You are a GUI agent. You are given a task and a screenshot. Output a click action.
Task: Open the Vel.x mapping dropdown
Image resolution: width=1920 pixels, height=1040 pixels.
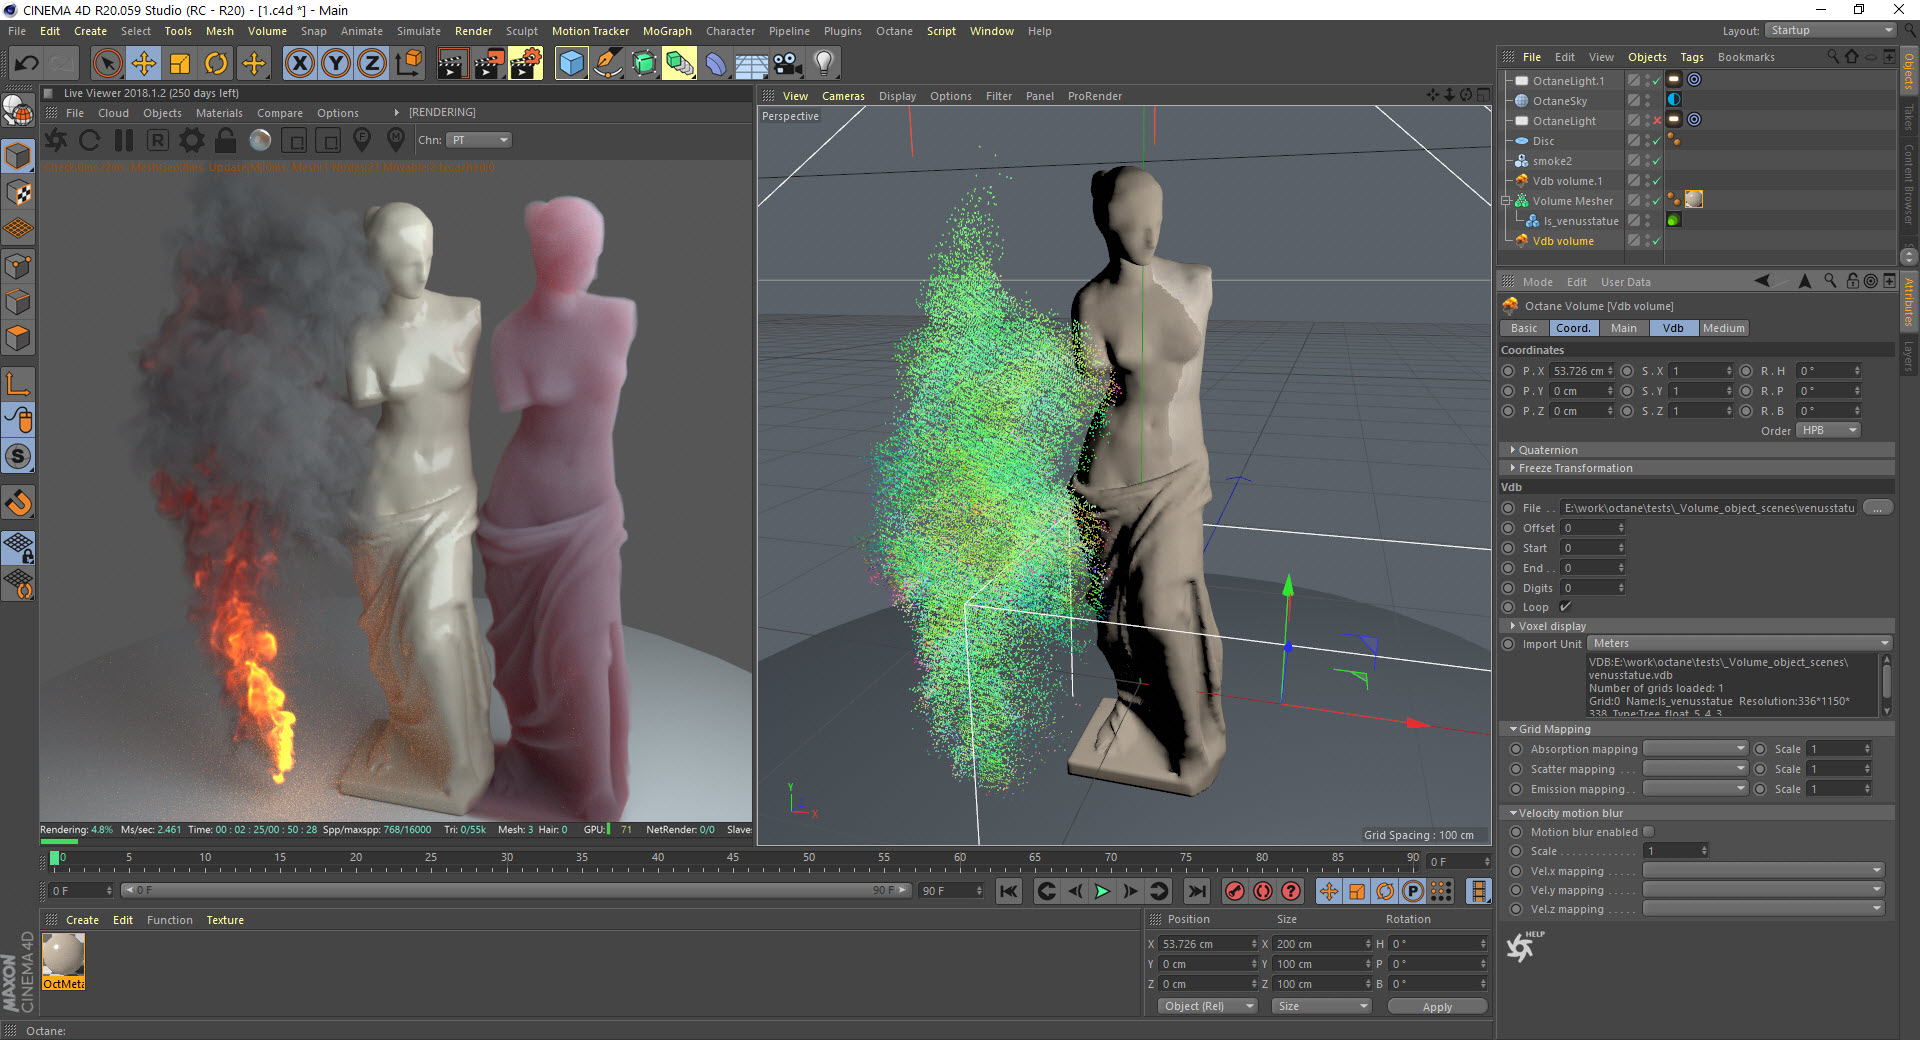pos(1764,871)
